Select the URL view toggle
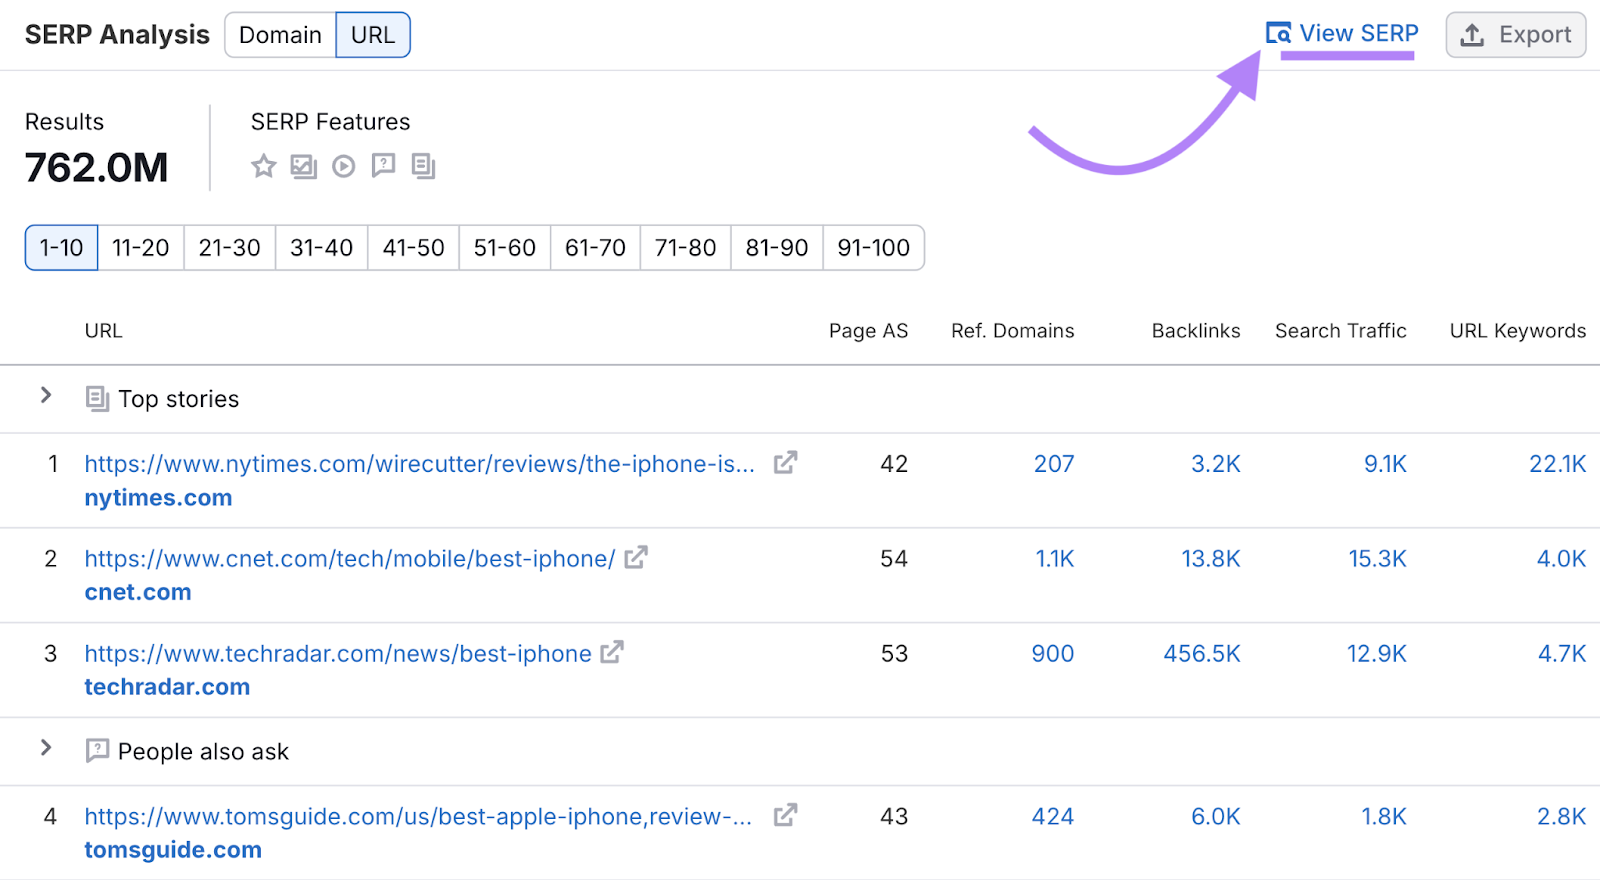Screen dimensions: 1600x880 372,35
